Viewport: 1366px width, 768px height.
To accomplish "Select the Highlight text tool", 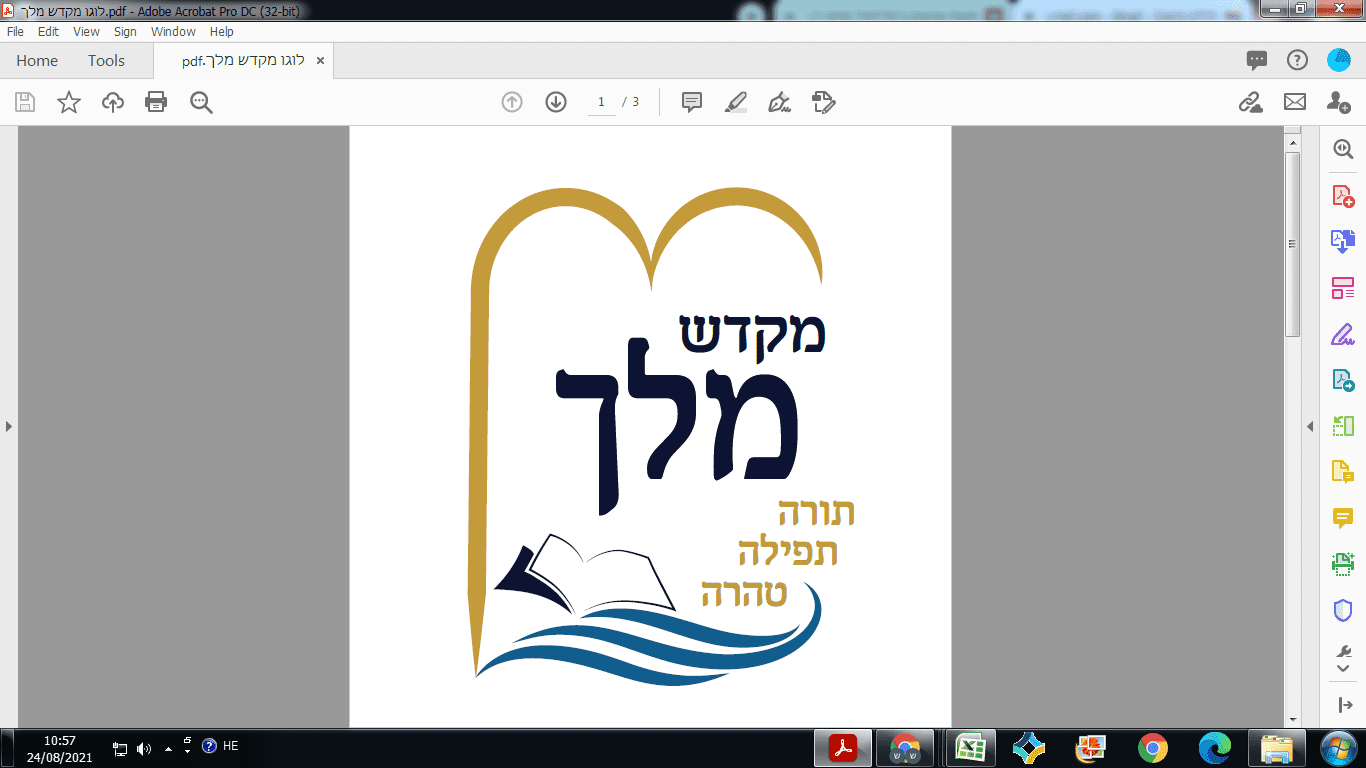I will point(735,102).
